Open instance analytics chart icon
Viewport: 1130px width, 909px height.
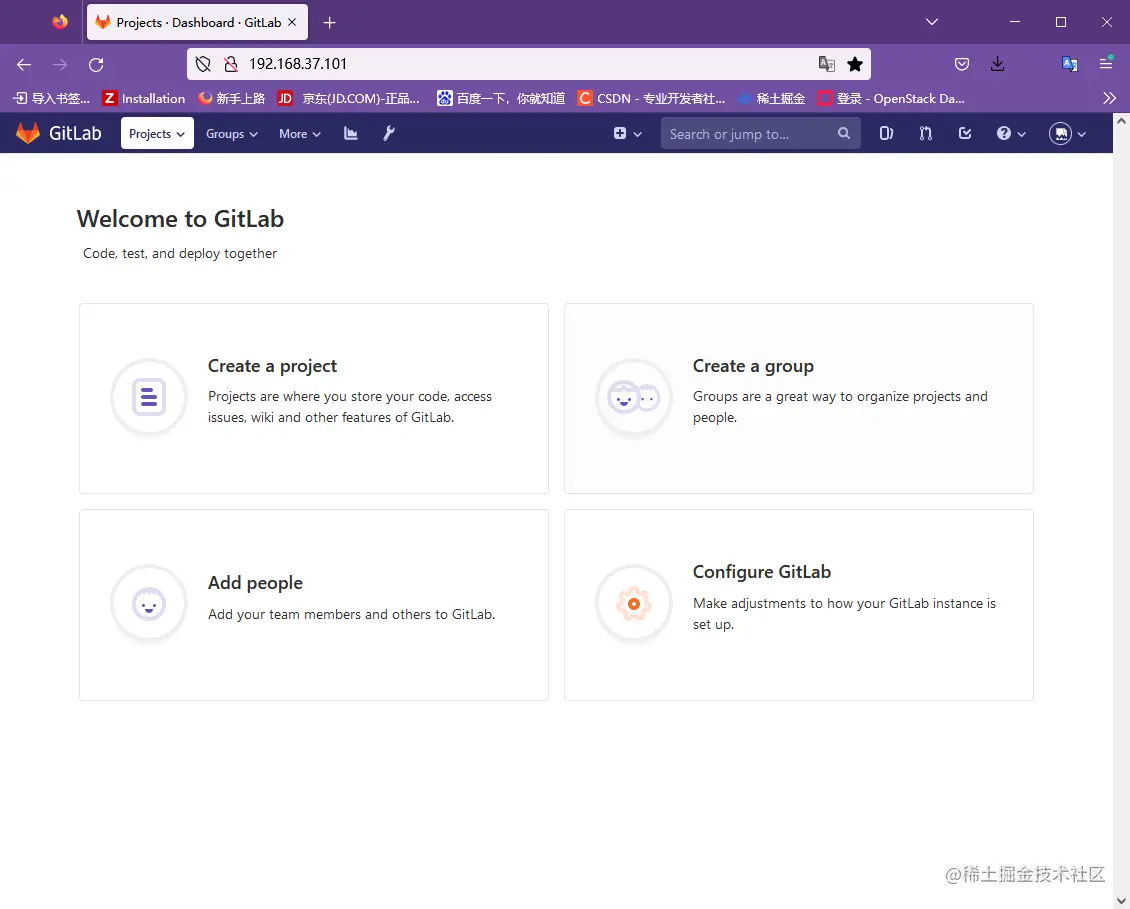click(351, 133)
